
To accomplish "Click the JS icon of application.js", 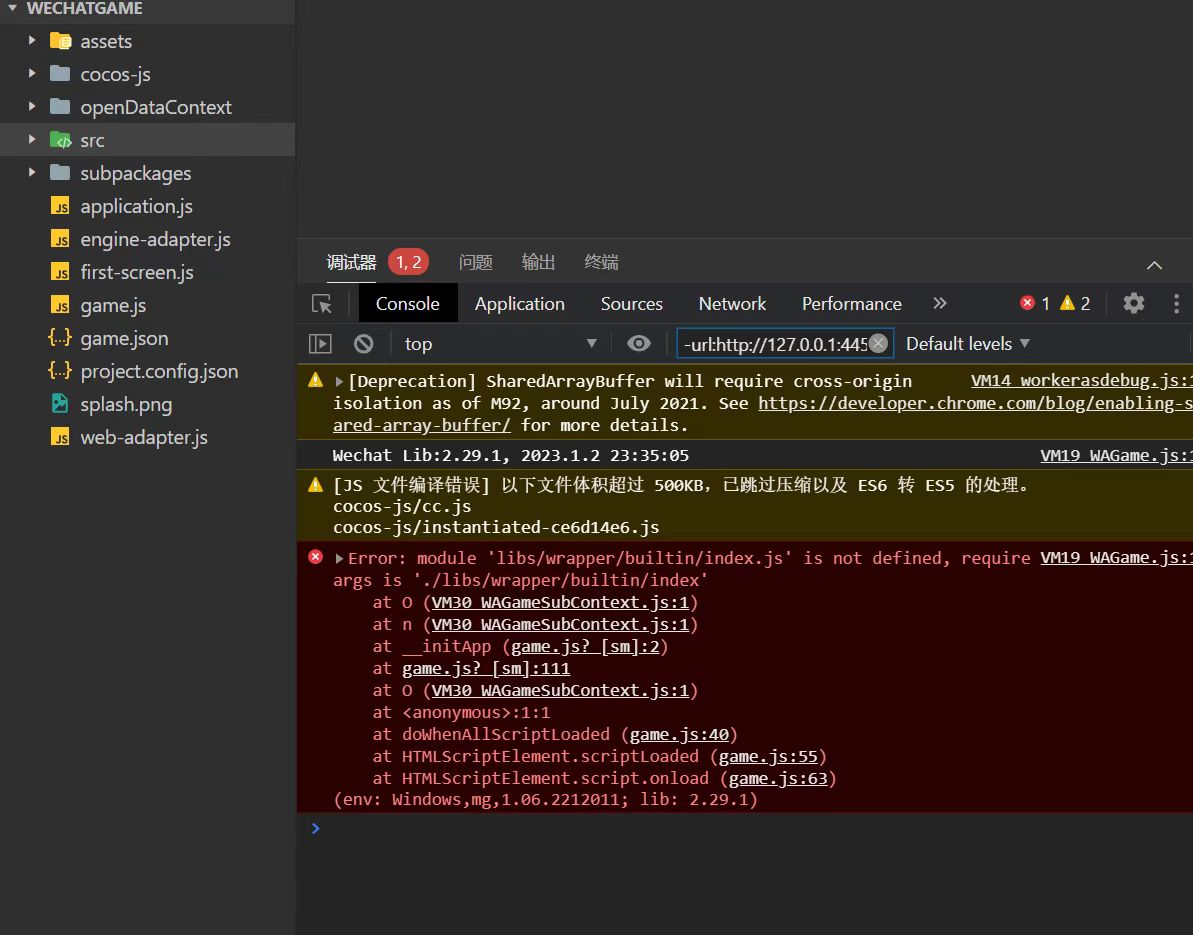I will (x=60, y=206).
